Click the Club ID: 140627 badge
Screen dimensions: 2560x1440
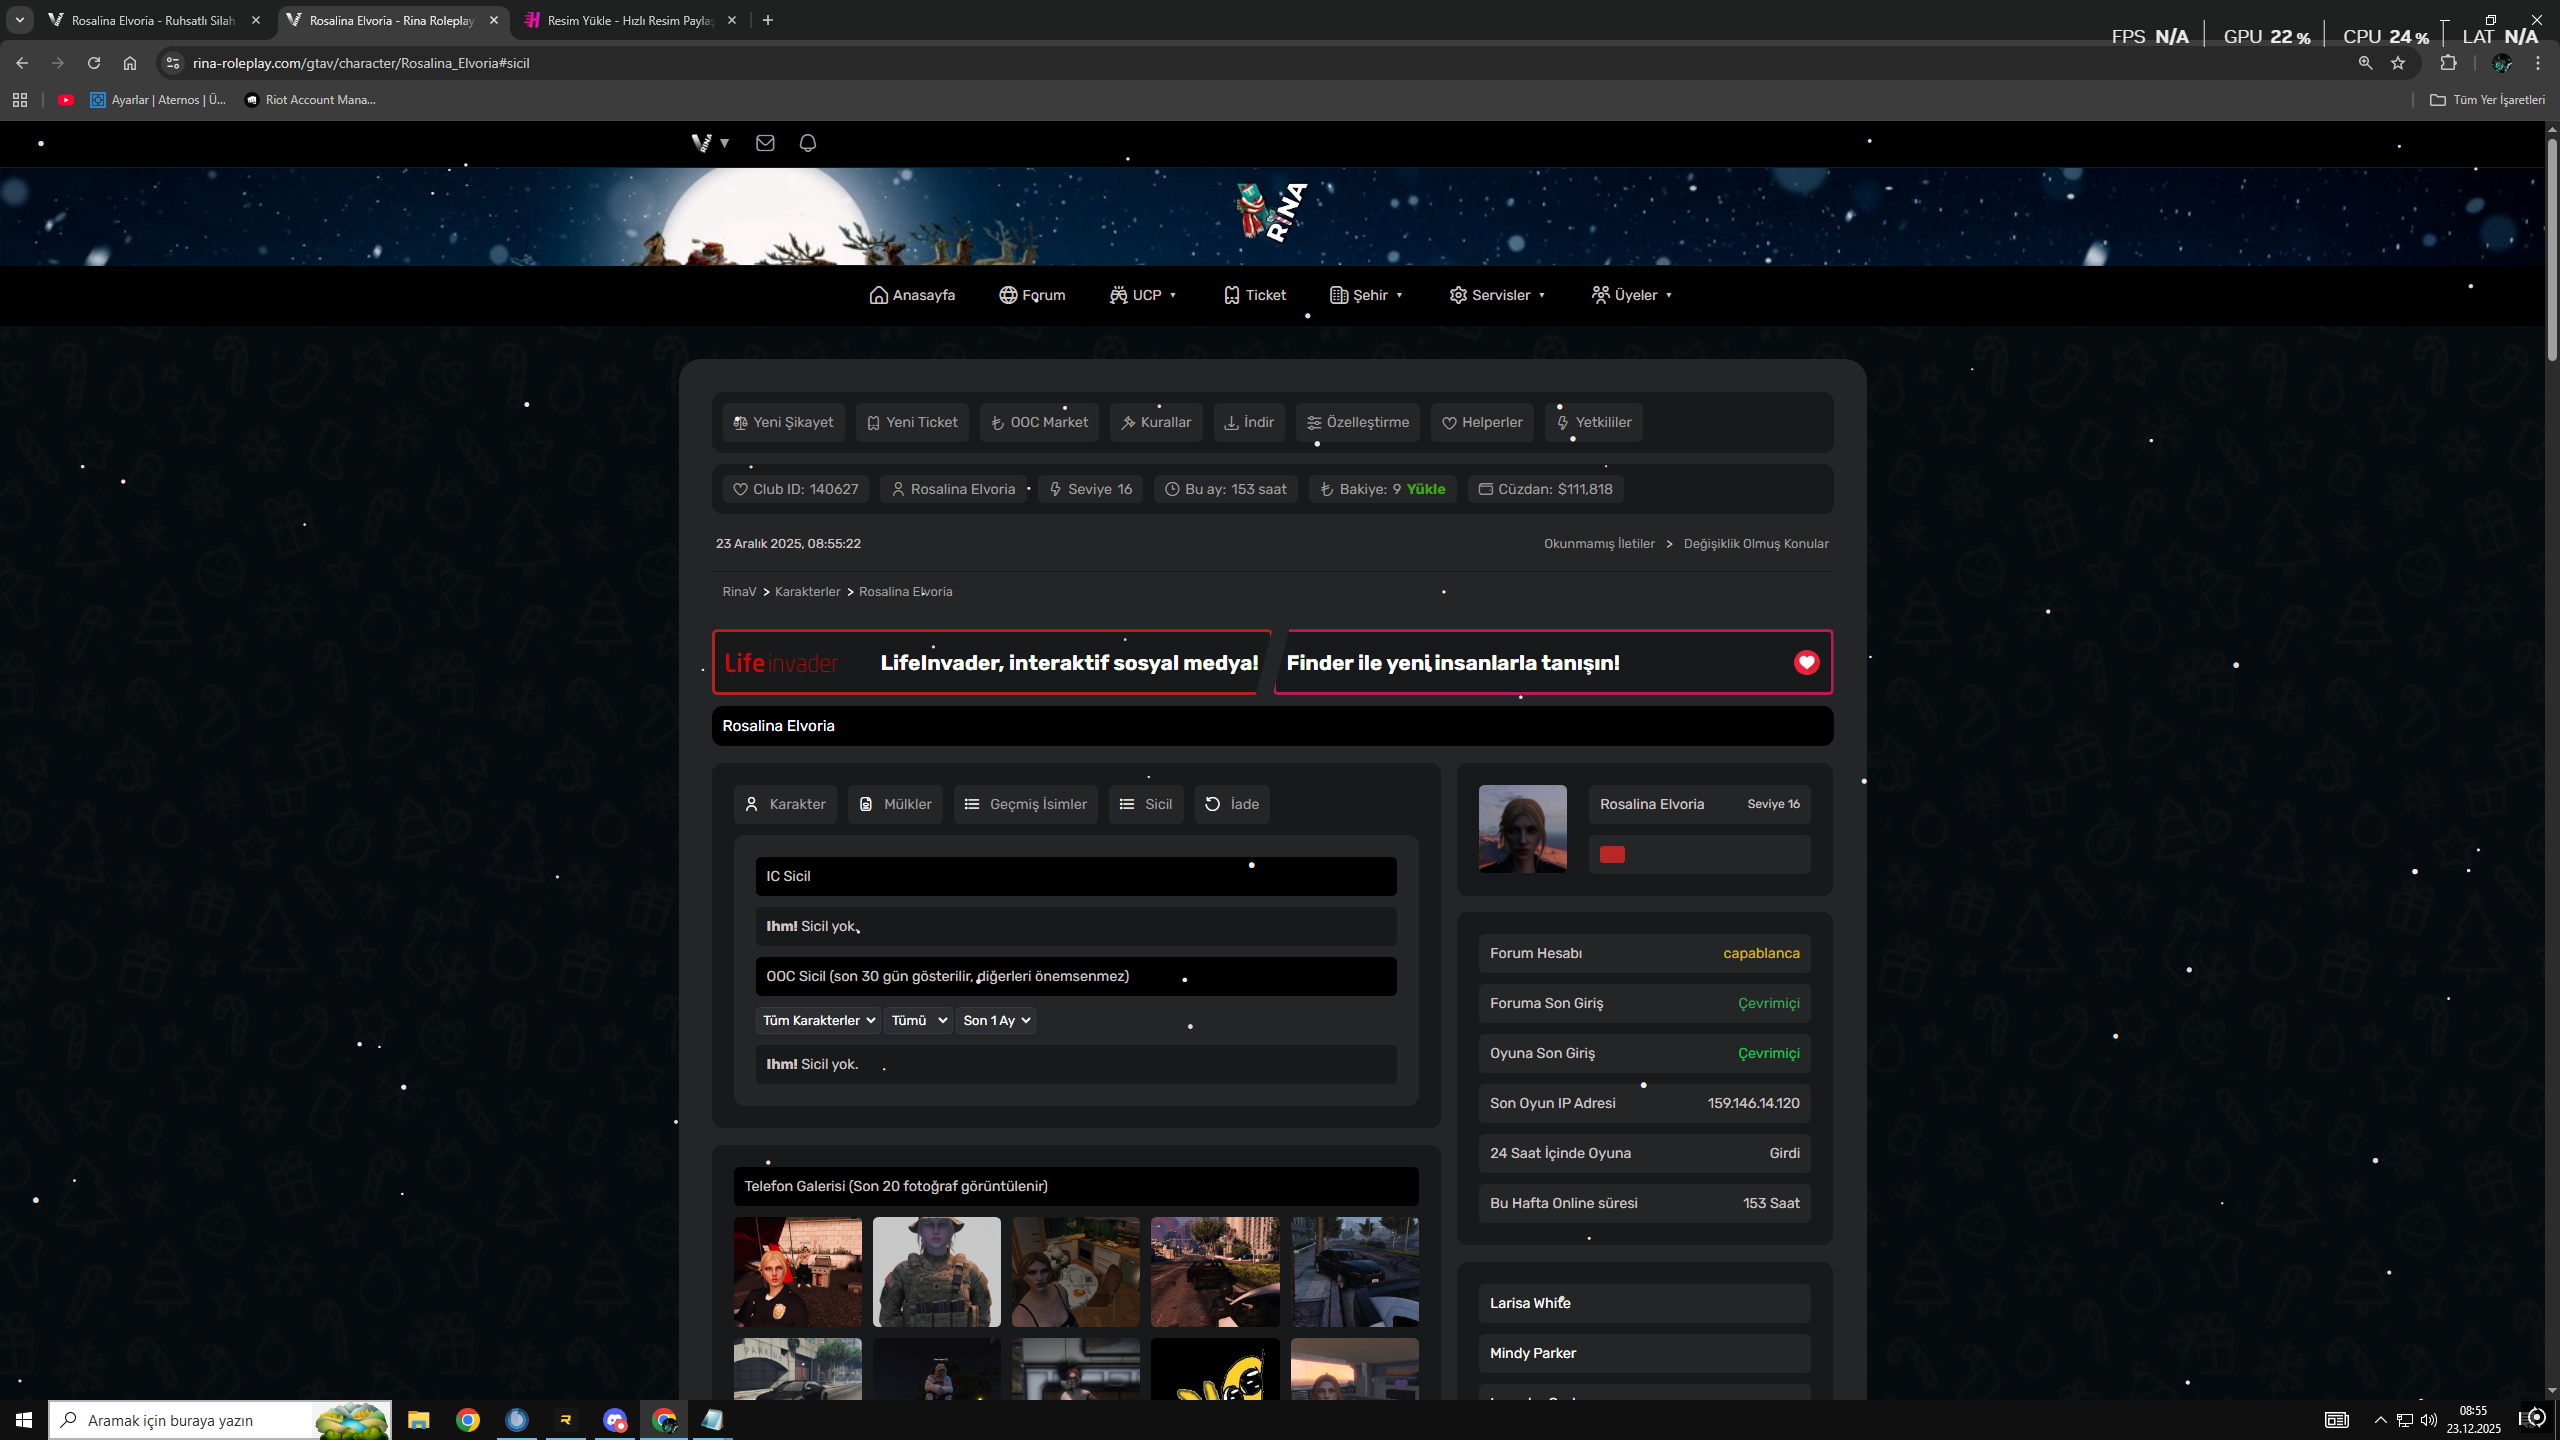[x=796, y=489]
